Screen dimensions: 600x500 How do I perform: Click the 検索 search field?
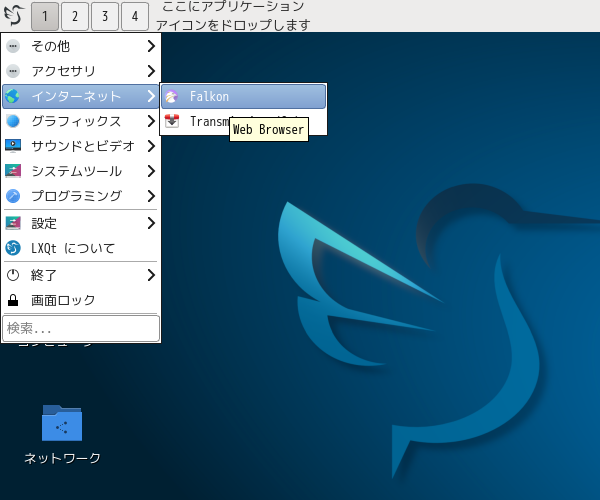coord(81,328)
